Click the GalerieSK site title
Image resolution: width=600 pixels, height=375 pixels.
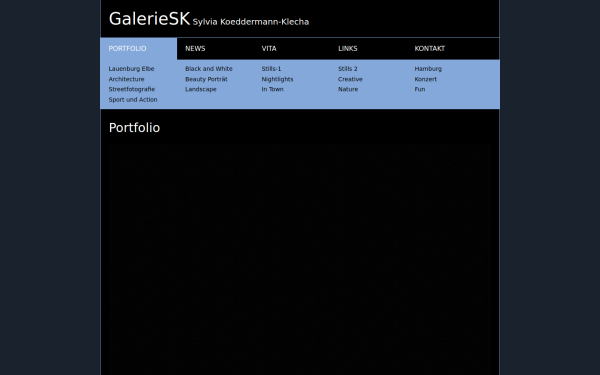(x=149, y=19)
